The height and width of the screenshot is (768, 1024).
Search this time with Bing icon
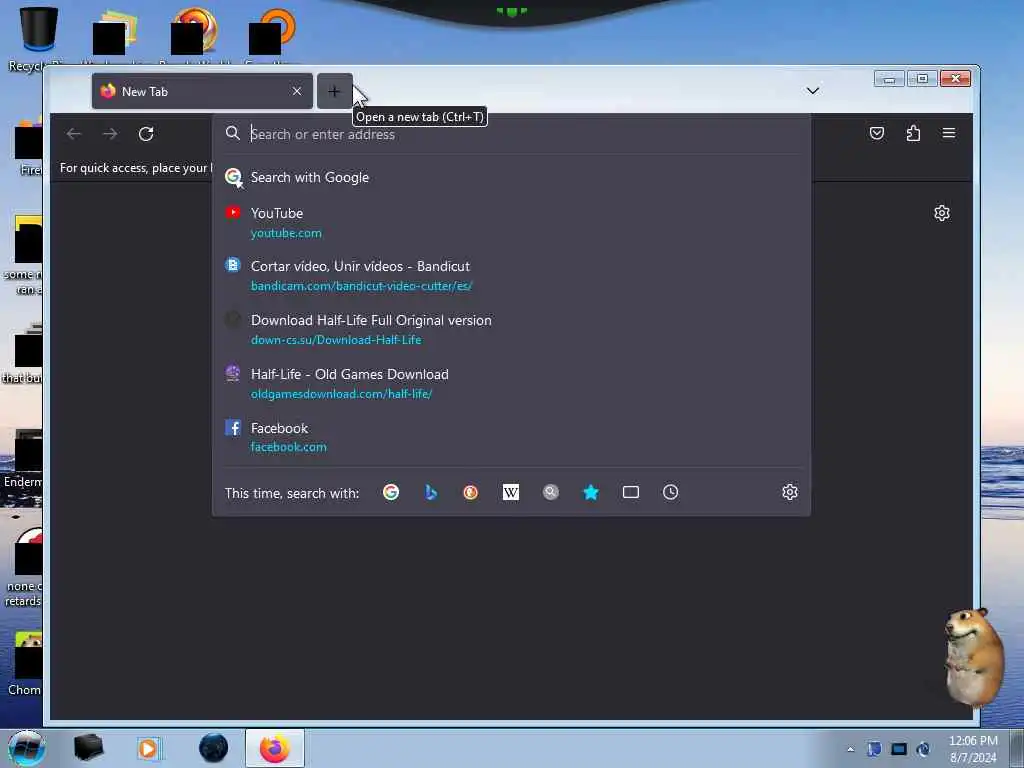point(430,492)
